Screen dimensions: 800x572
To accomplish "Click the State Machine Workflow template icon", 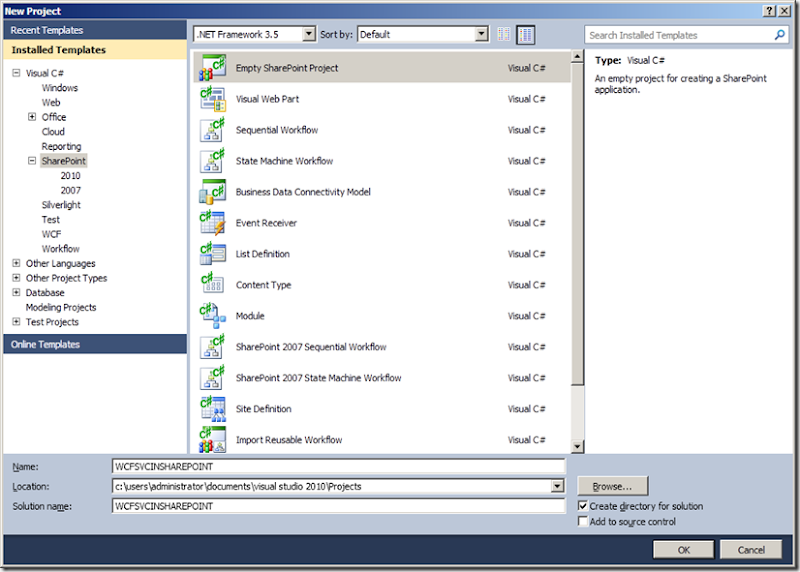I will pos(212,161).
